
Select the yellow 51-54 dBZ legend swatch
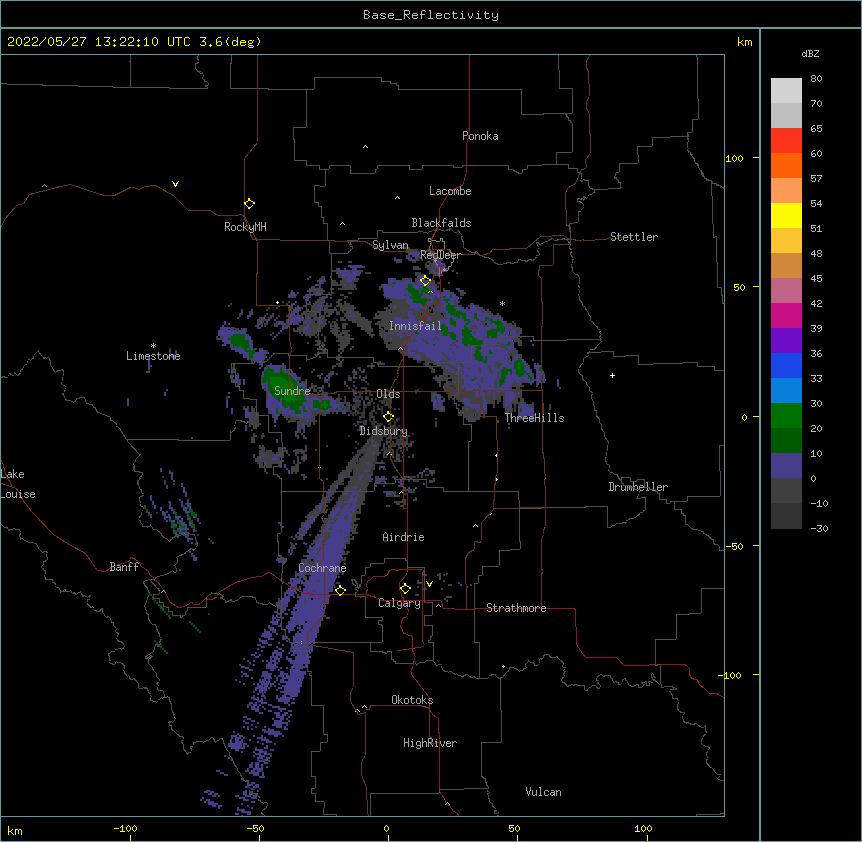[786, 215]
